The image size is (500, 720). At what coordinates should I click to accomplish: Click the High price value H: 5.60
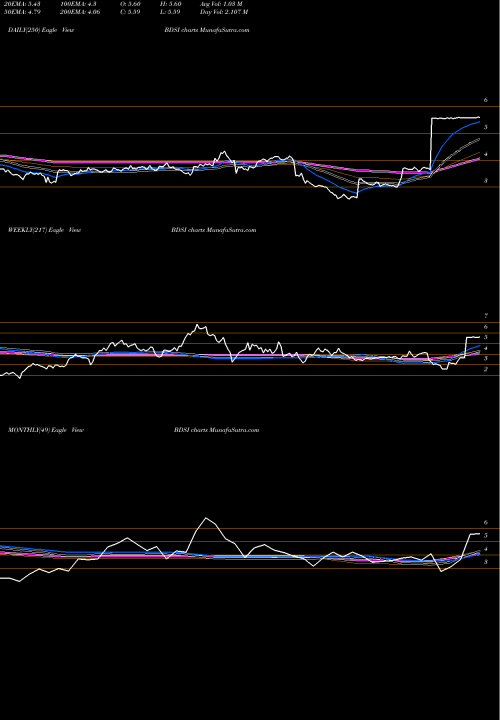tap(172, 4)
